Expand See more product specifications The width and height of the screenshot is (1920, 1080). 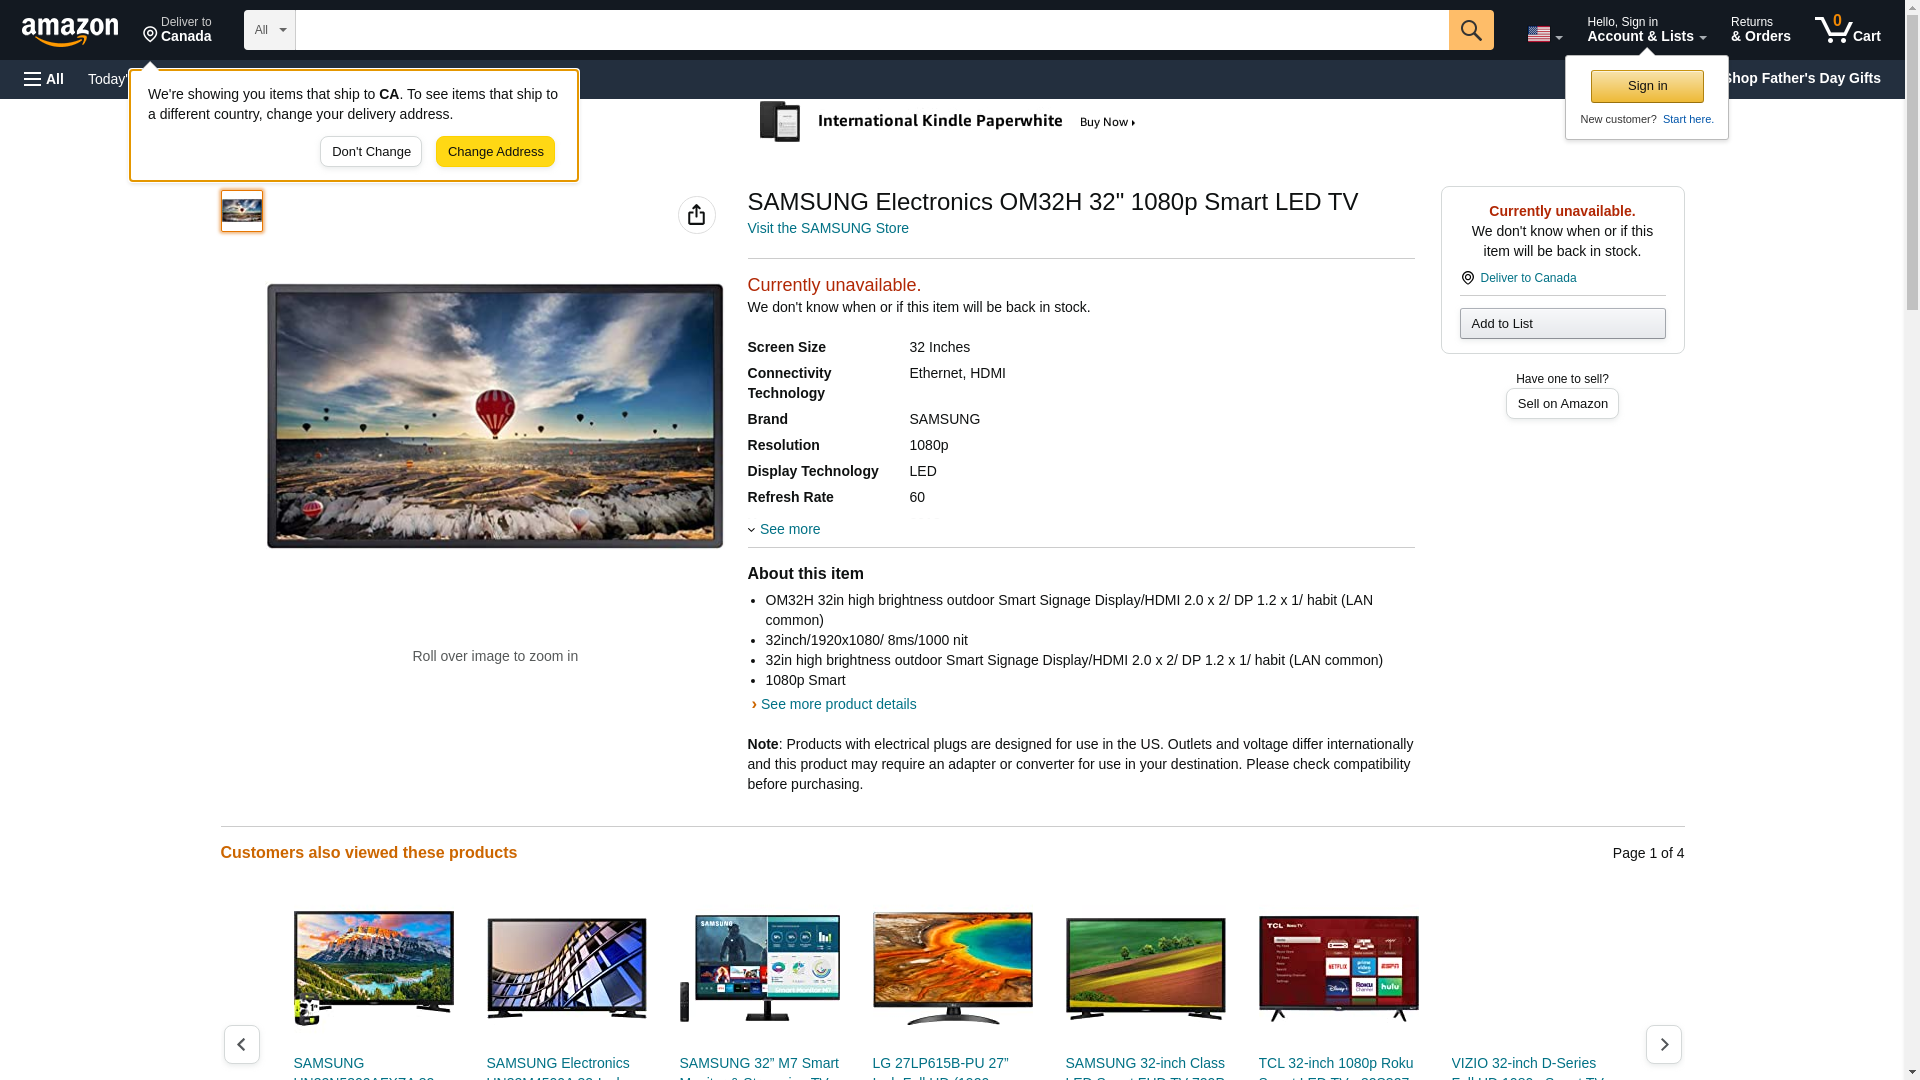point(788,529)
